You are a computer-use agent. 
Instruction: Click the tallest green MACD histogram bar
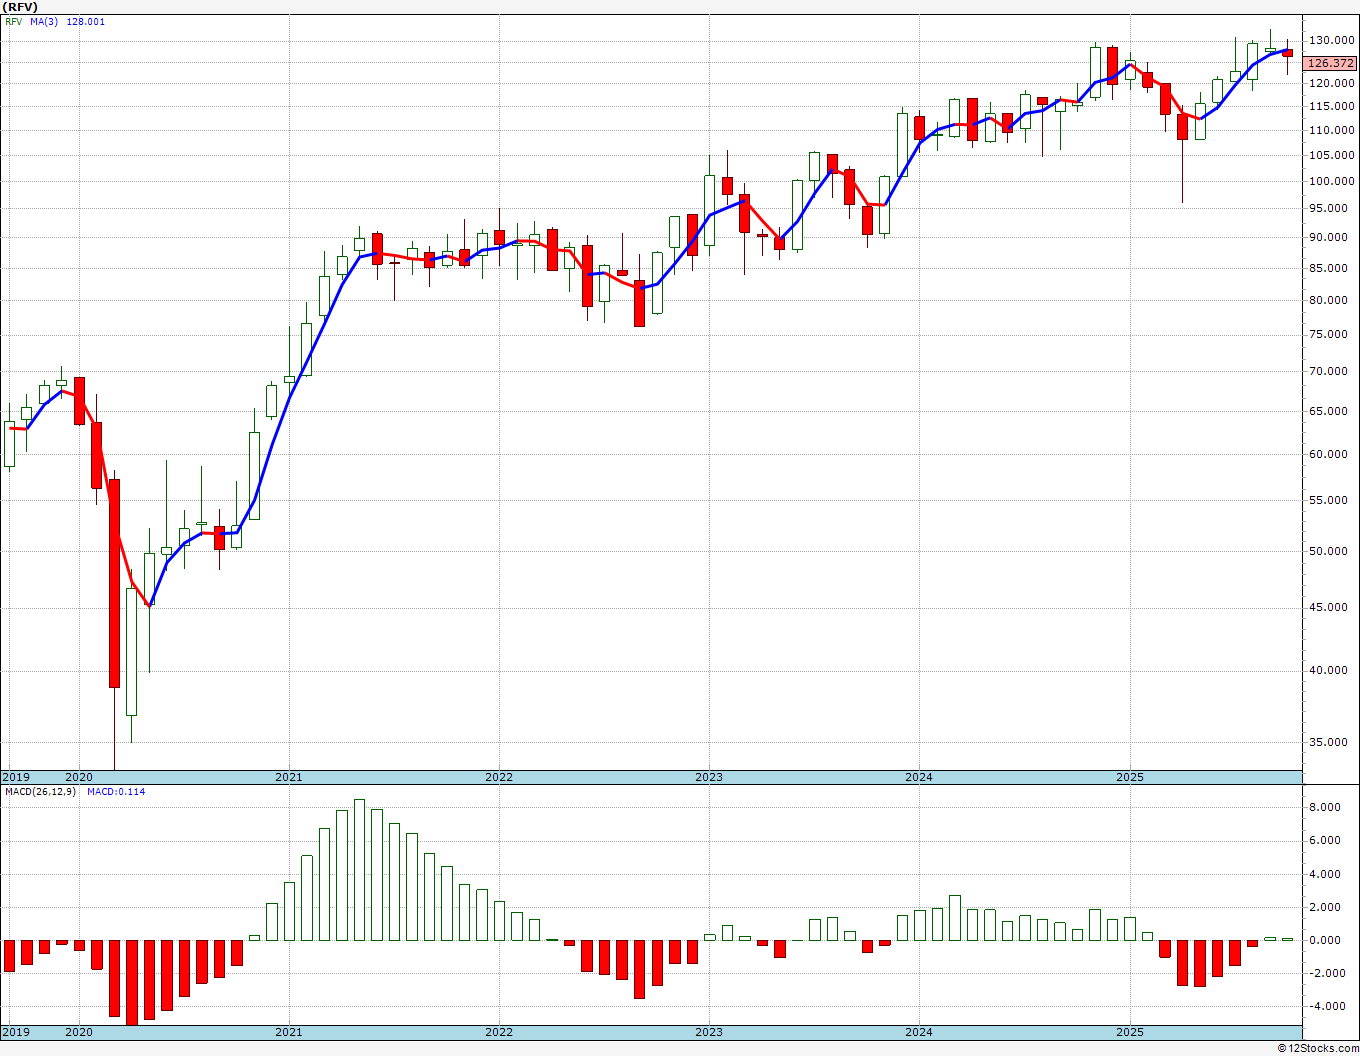click(x=359, y=870)
